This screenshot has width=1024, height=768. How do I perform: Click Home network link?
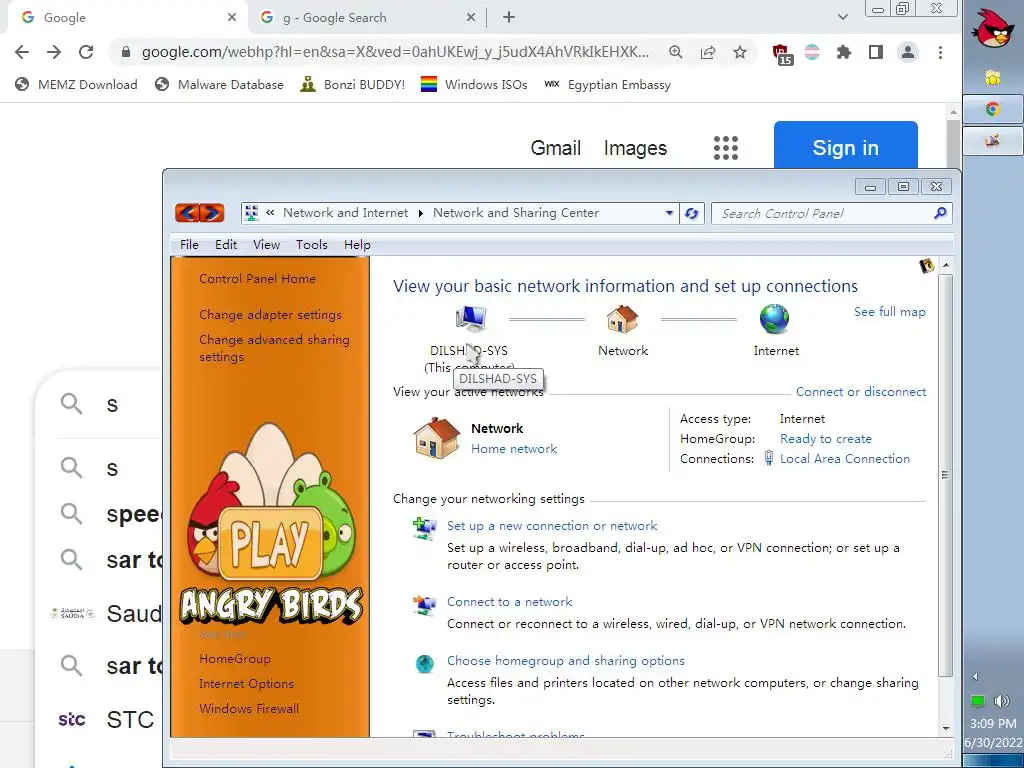point(514,449)
